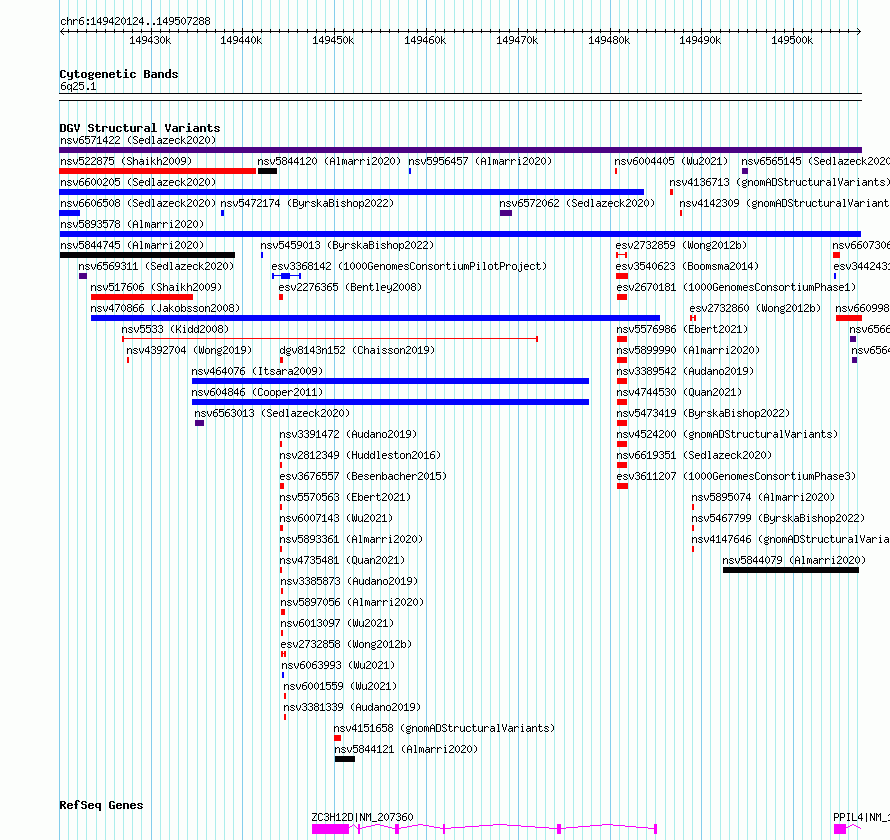Click the black bar under nsv5844079 (Almarri2020)
890x840 pixels.
pos(791,570)
